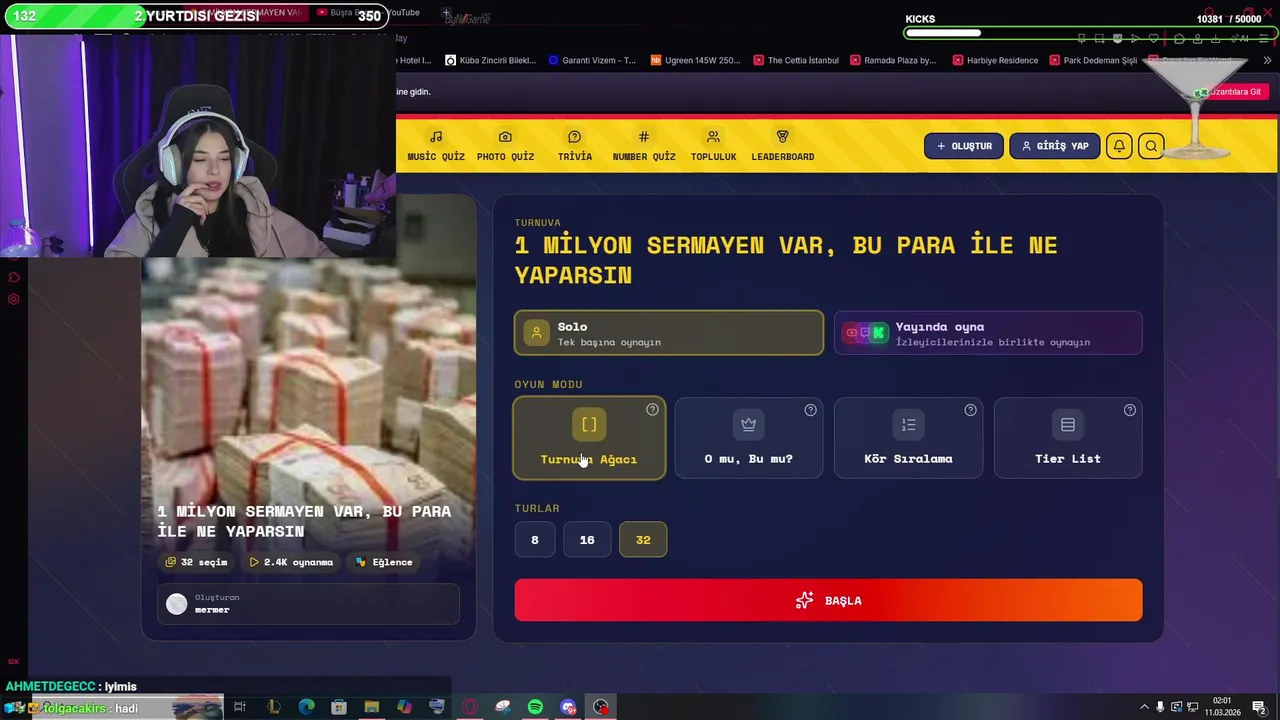Select Solo play mode
This screenshot has height=720, width=1280.
coord(669,333)
